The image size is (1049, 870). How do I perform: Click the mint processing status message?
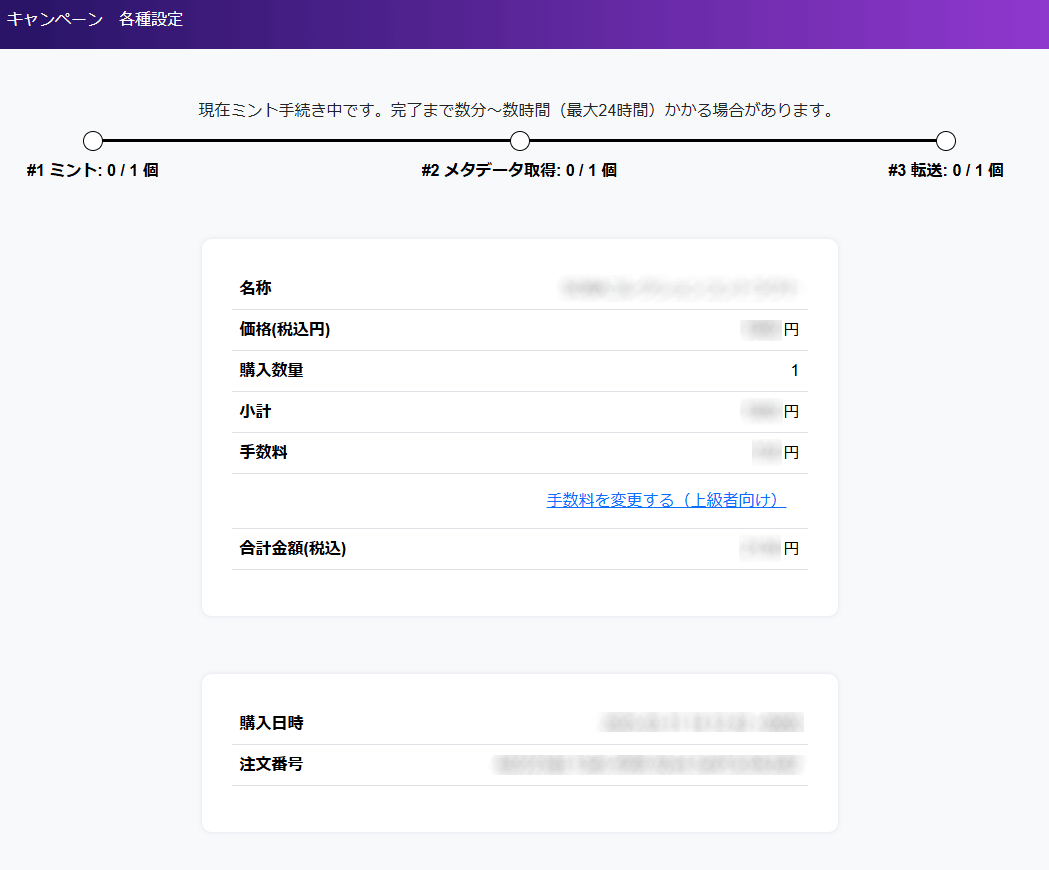coord(516,110)
